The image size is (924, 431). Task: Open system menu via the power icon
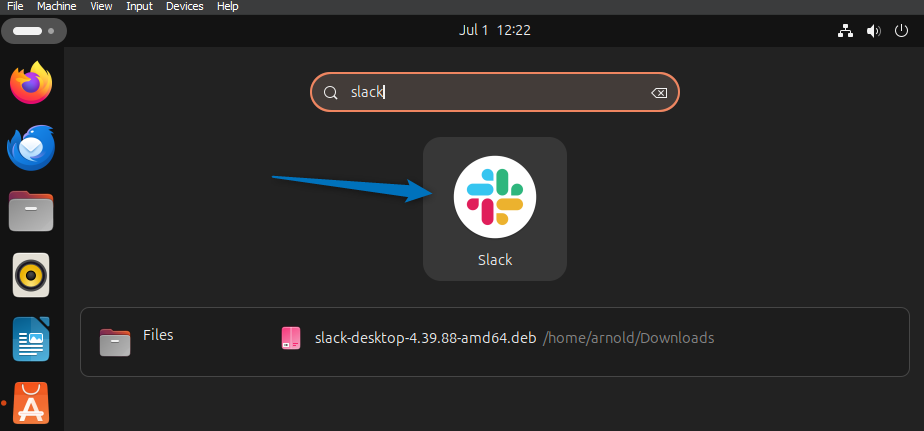pos(901,31)
